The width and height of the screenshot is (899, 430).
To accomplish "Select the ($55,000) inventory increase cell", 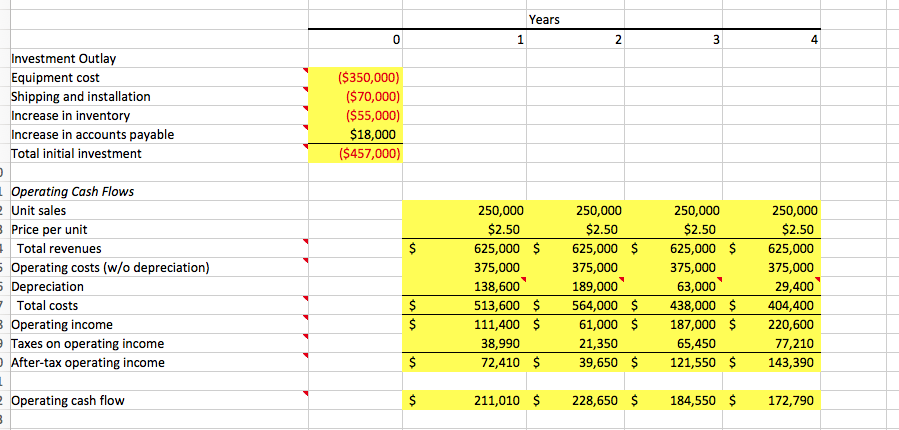I will click(355, 115).
